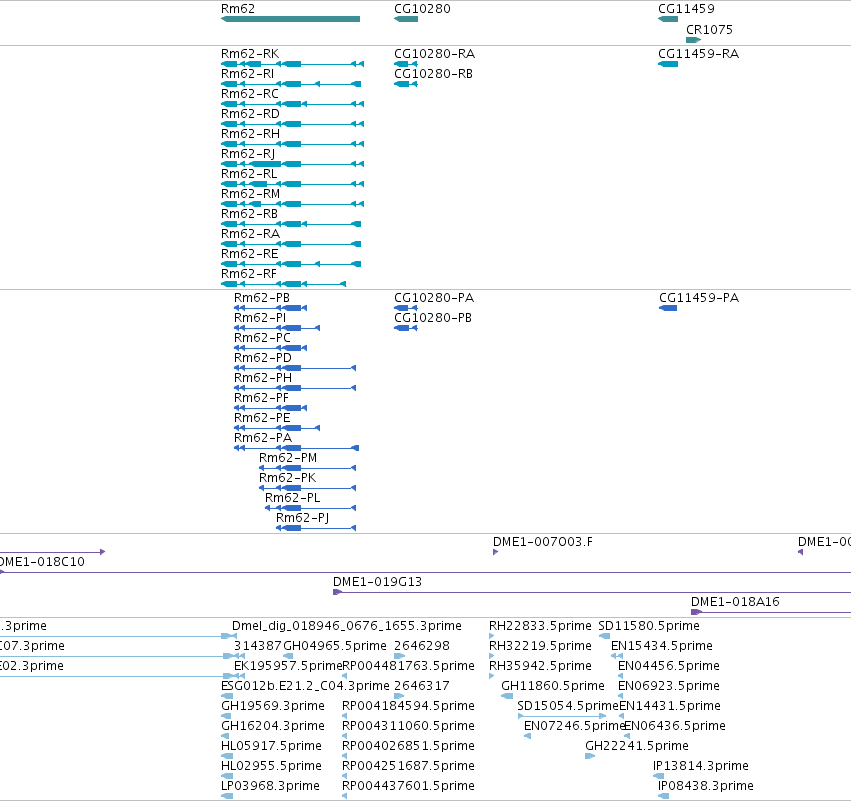
Task: Select feature label 2646317
Action: coord(422,686)
